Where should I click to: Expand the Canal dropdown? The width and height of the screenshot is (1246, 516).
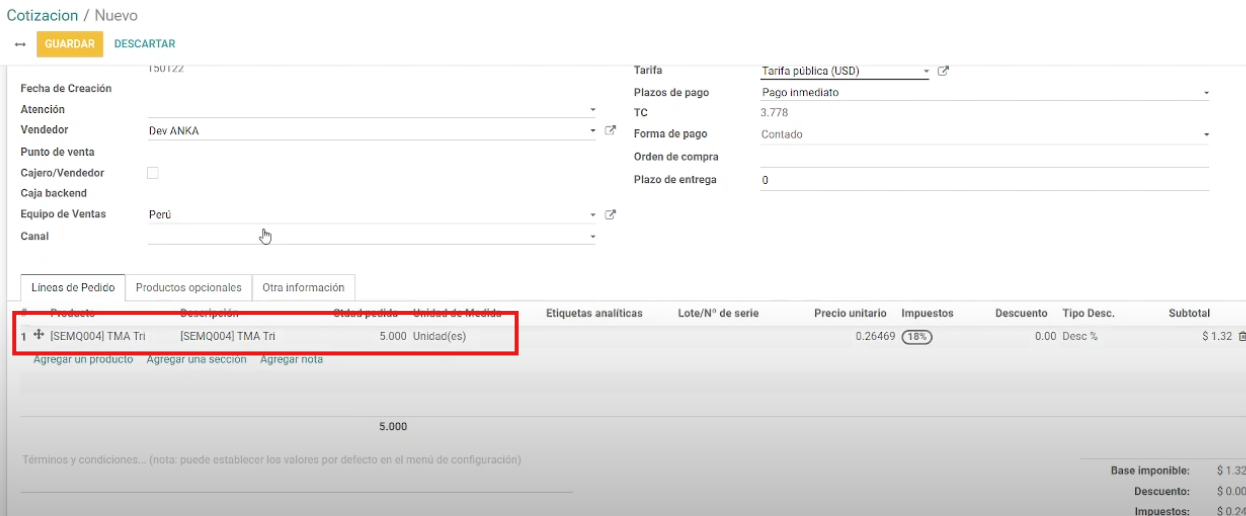pyautogui.click(x=592, y=237)
